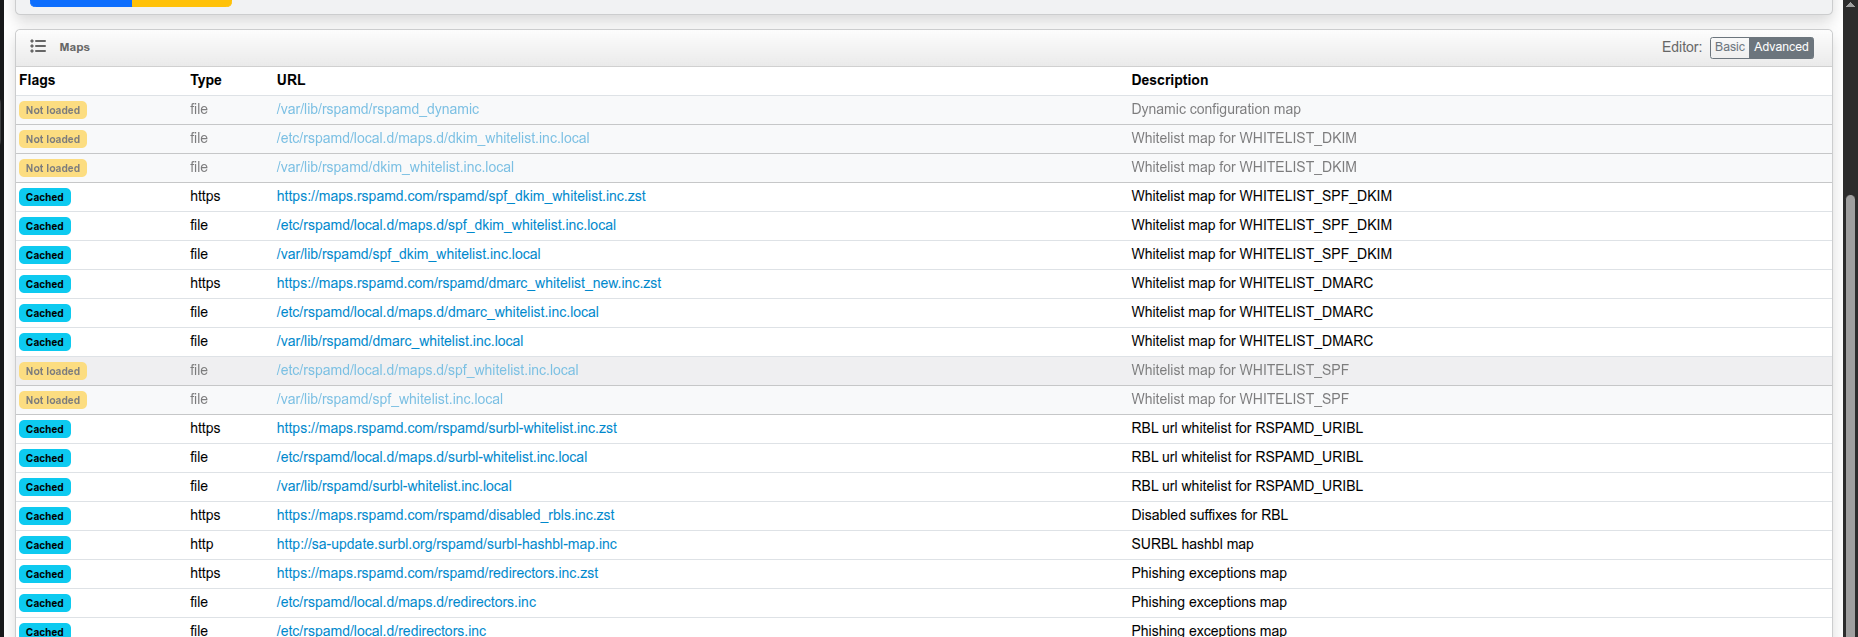1858x637 pixels.
Task: Click the Flags column header
Action: click(37, 80)
